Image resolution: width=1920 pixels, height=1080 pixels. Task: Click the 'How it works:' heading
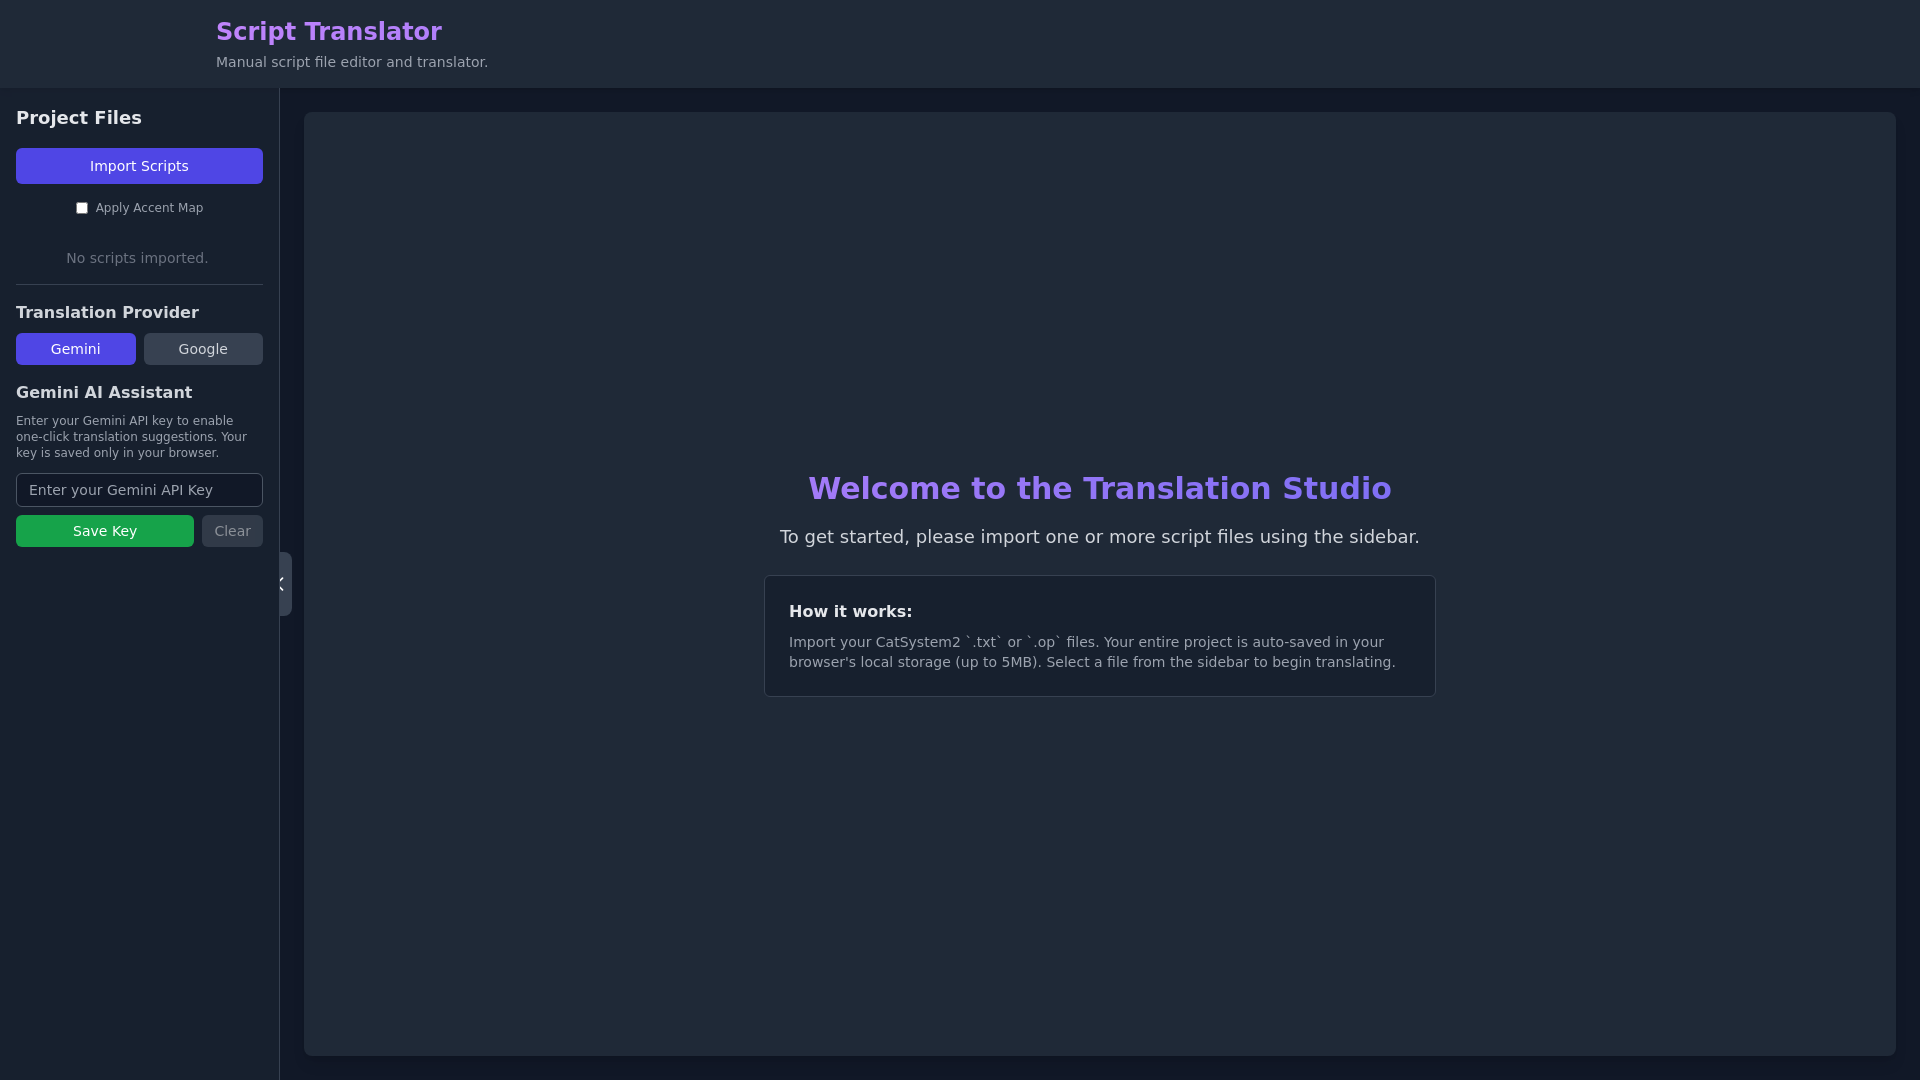coord(850,612)
